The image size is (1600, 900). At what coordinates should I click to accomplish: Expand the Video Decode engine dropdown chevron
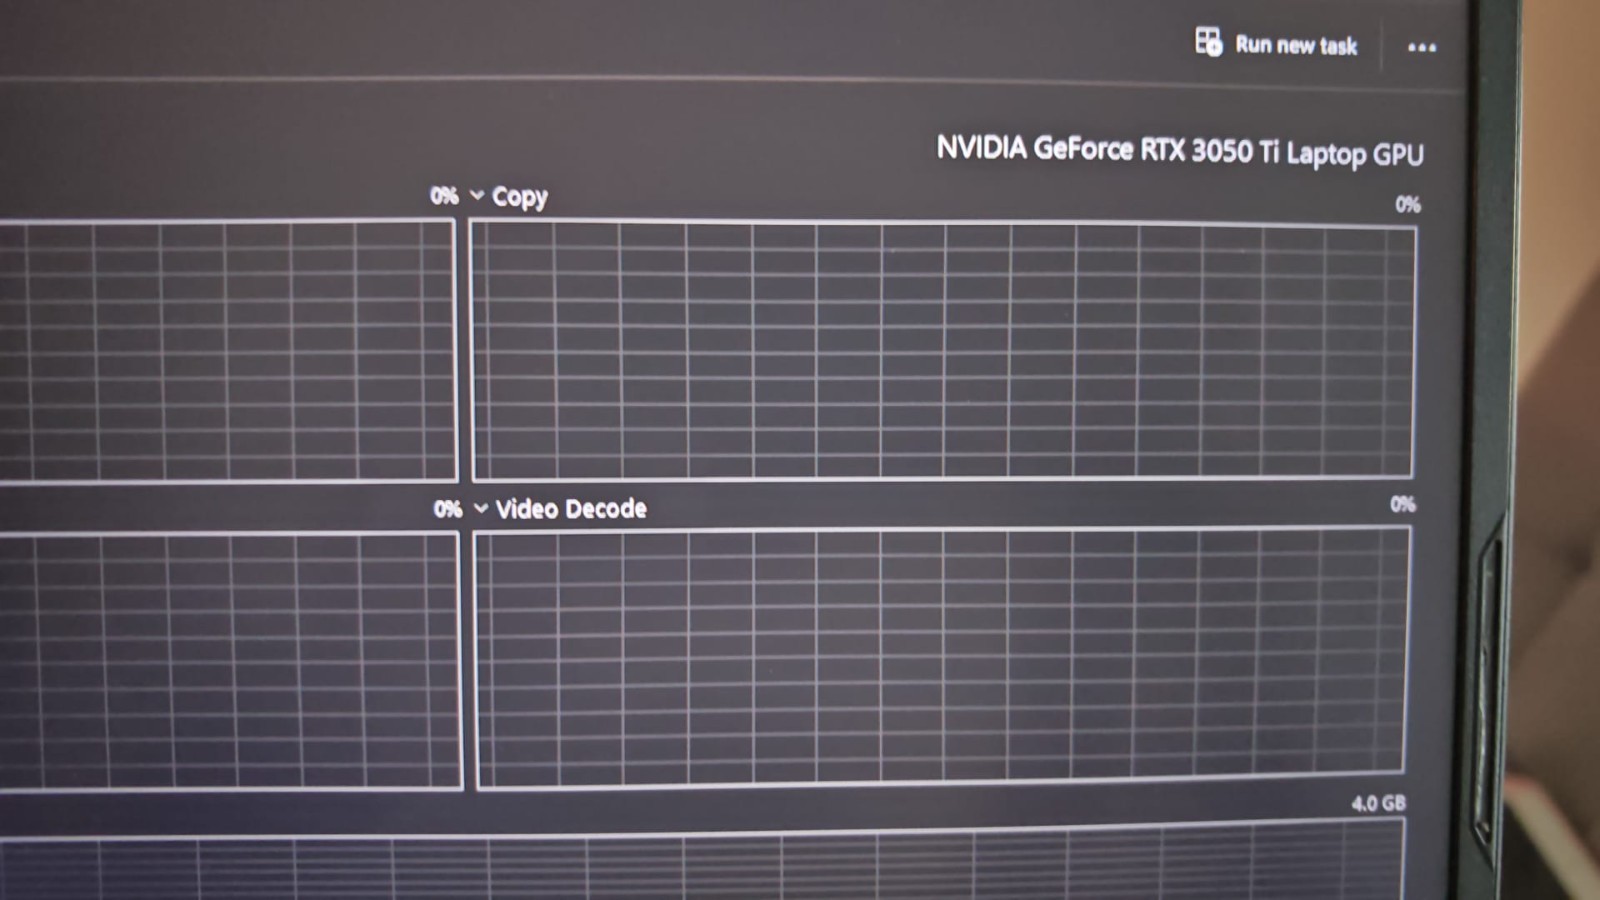pyautogui.click(x=481, y=508)
